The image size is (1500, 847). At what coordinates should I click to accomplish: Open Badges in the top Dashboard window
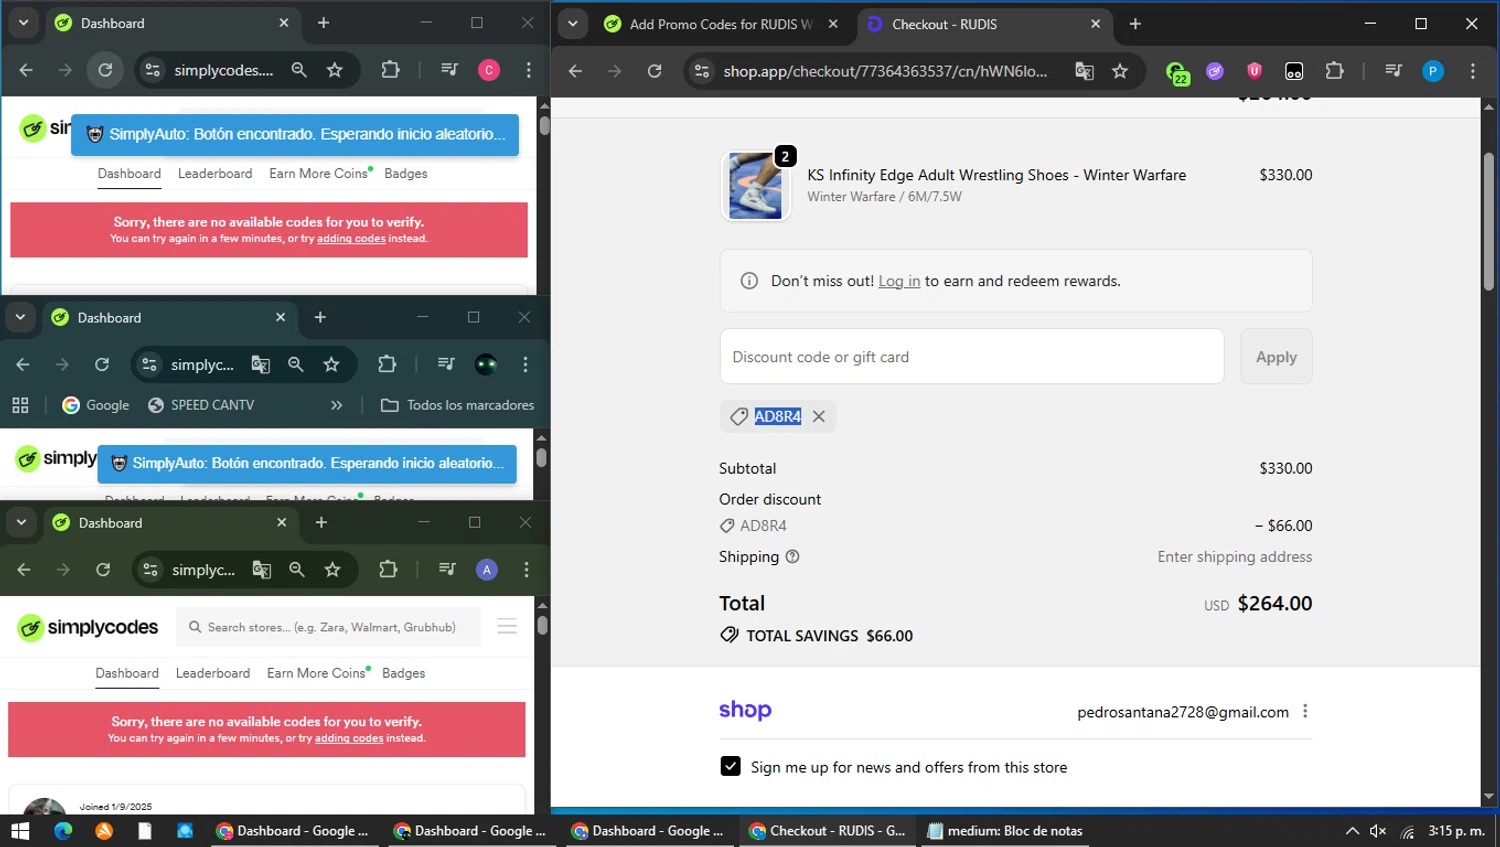pos(406,173)
